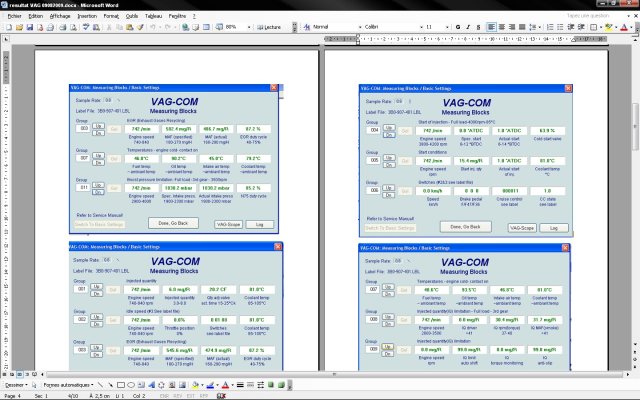Run the spelling and grammar check icon
This screenshot has height=400, width=640.
tap(86, 27)
